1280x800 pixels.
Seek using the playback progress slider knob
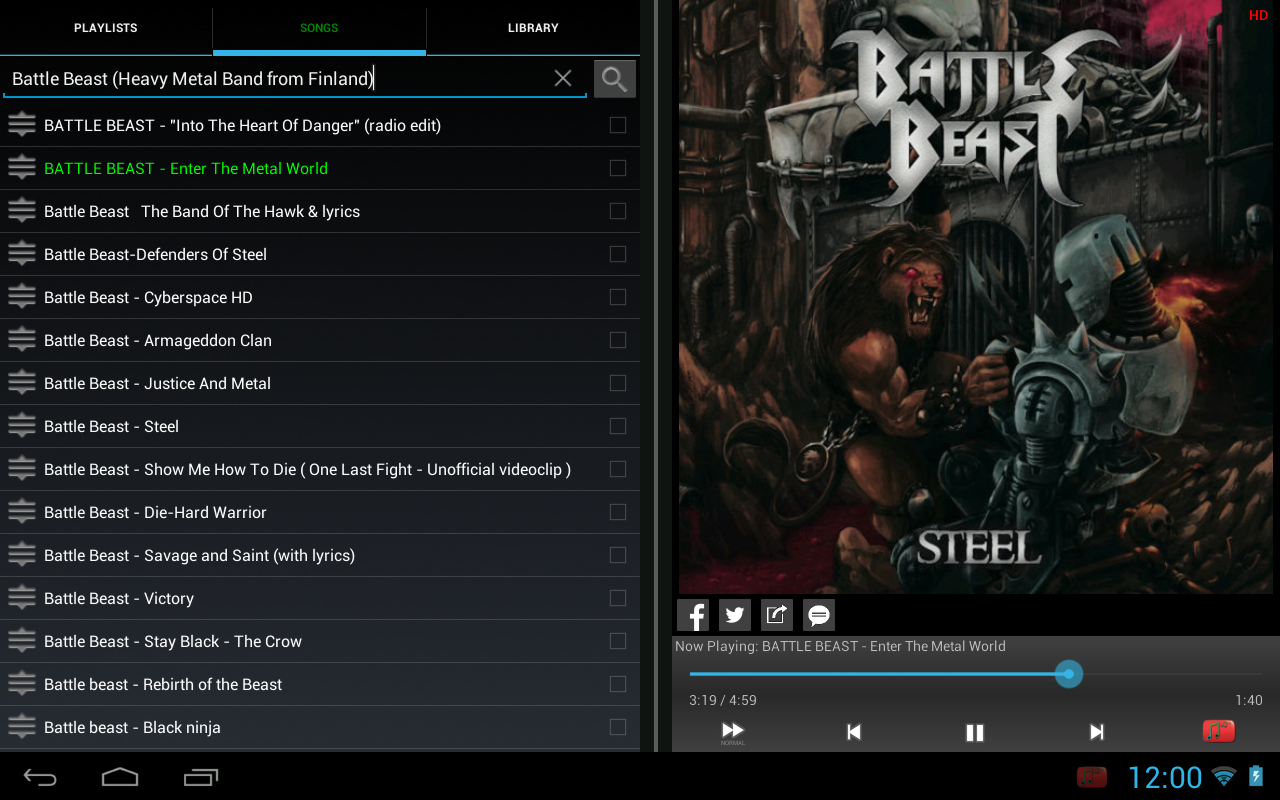point(1069,674)
